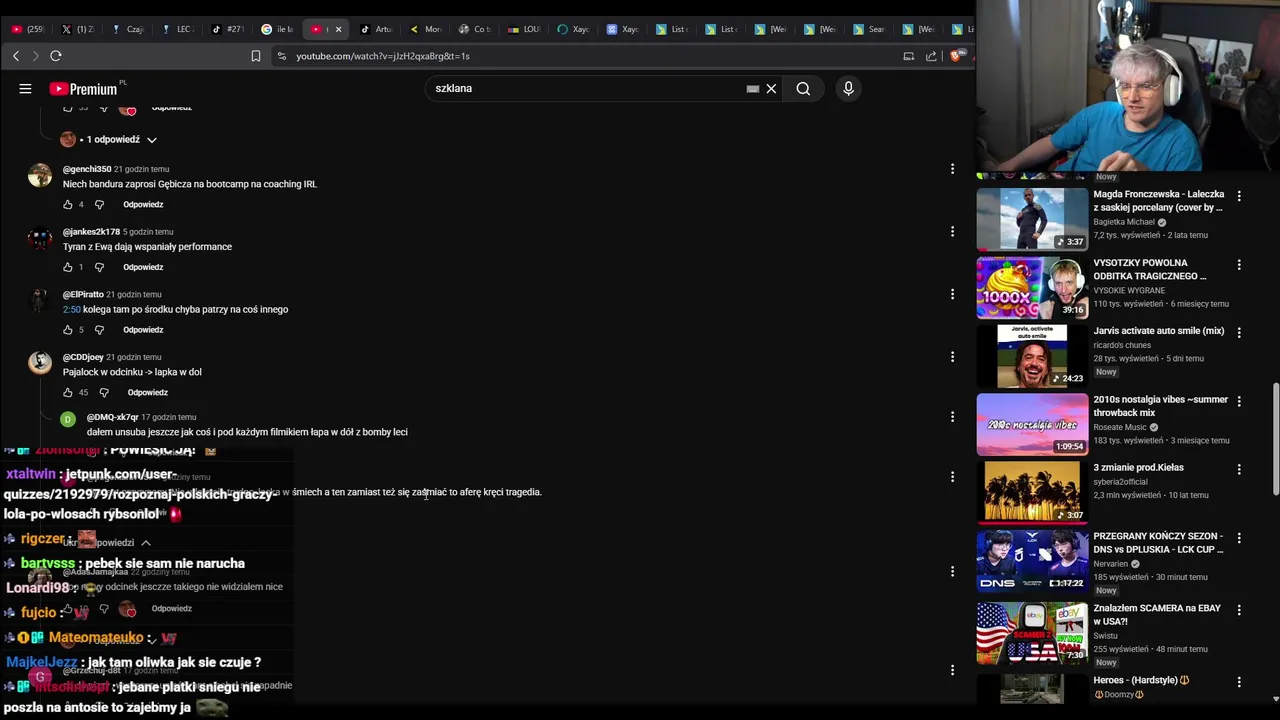
Task: Reload the page
Action: [x=56, y=56]
